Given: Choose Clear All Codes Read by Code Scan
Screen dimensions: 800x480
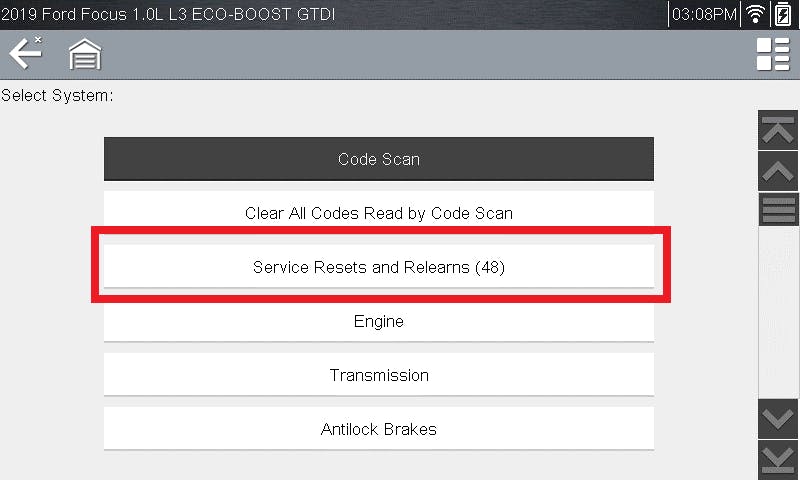Looking at the screenshot, I should point(379,213).
